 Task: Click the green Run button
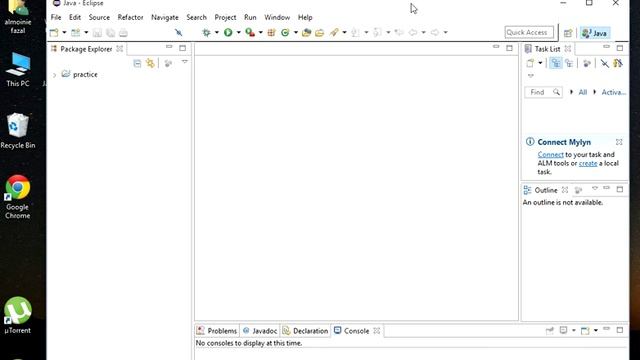(228, 33)
